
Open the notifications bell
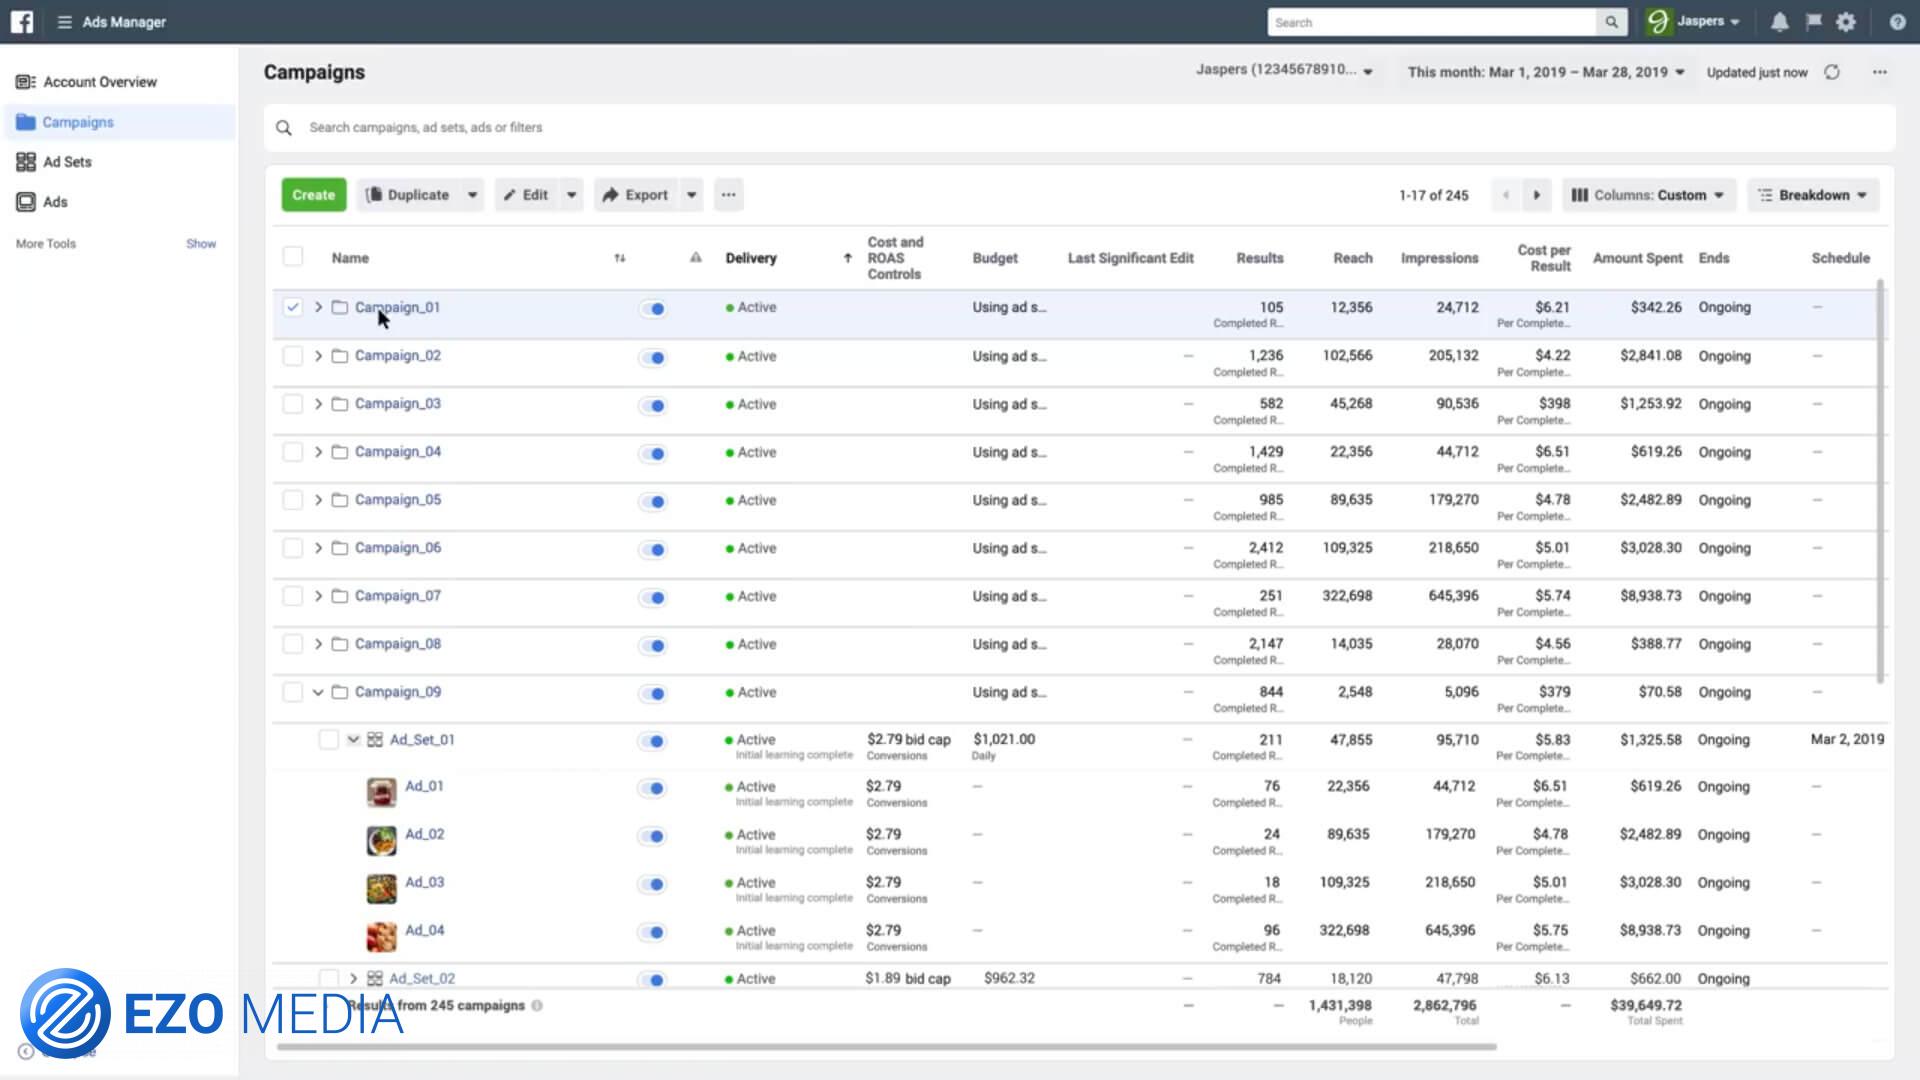point(1779,22)
